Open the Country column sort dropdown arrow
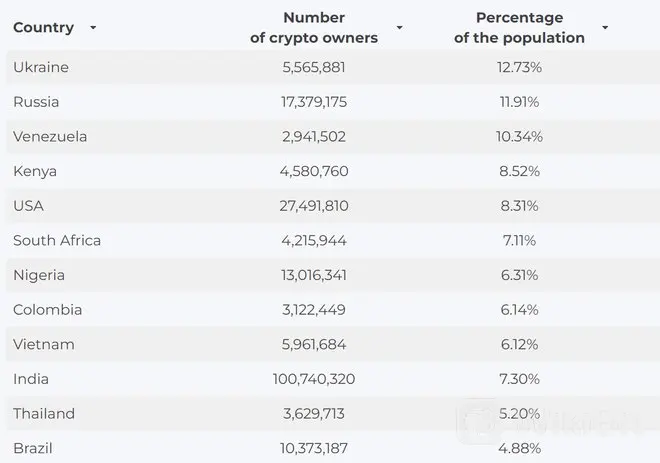Image resolution: width=660 pixels, height=463 pixels. click(x=93, y=28)
